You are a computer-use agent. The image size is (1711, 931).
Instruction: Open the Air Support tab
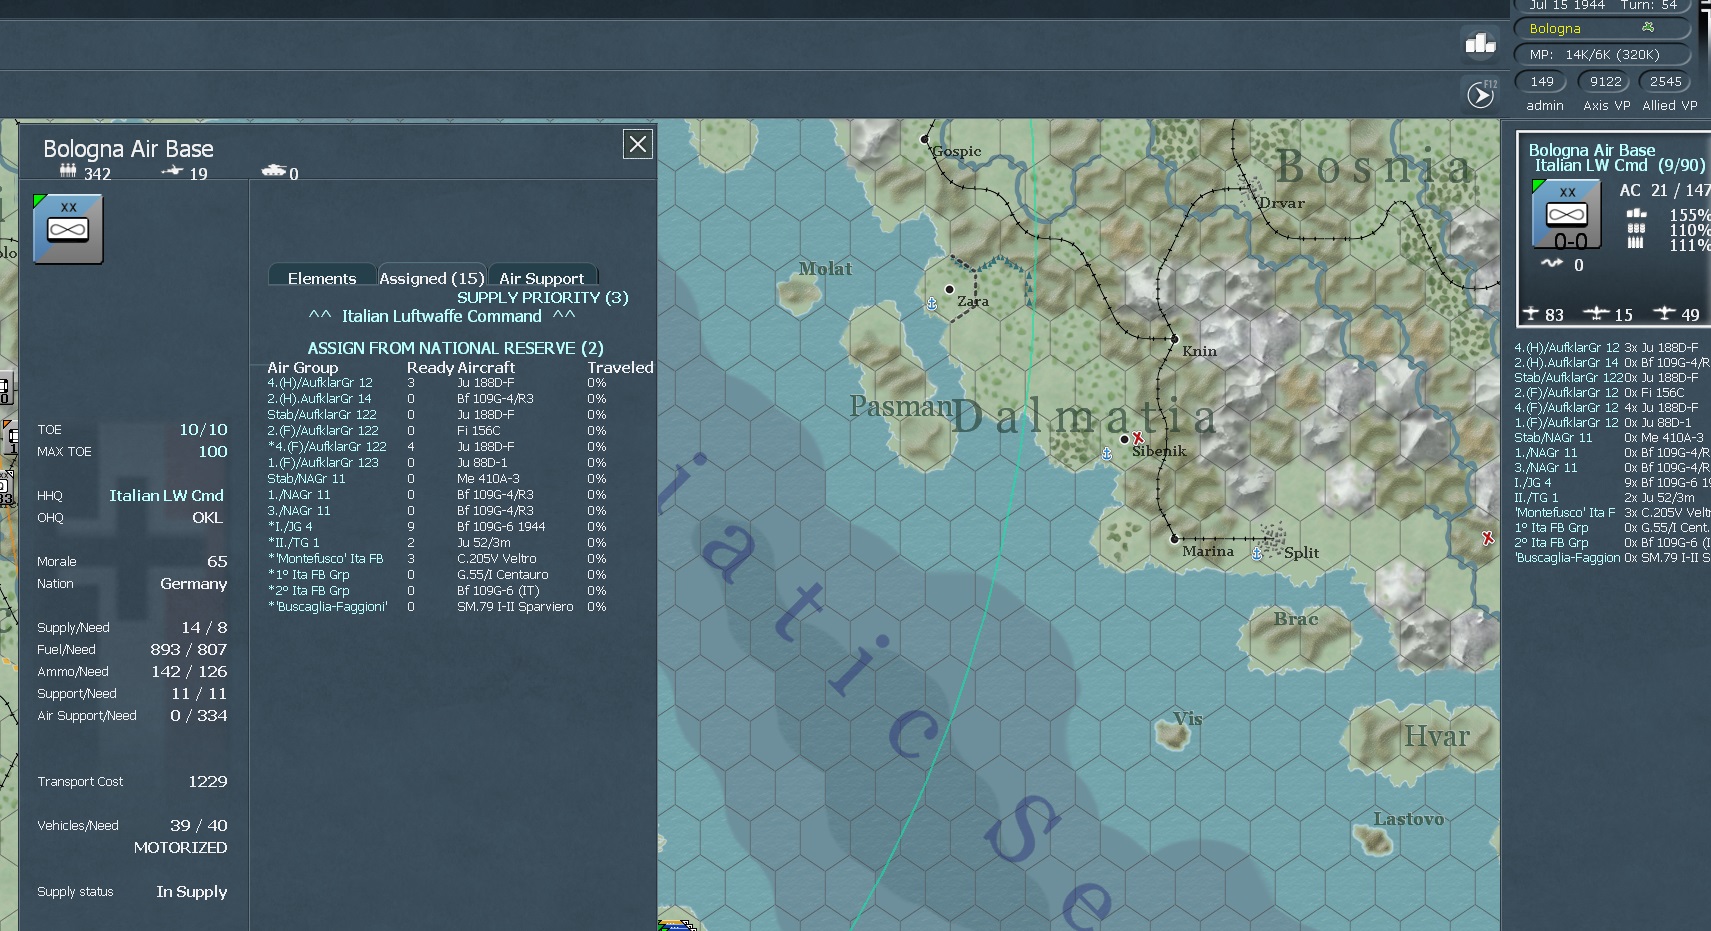[541, 277]
